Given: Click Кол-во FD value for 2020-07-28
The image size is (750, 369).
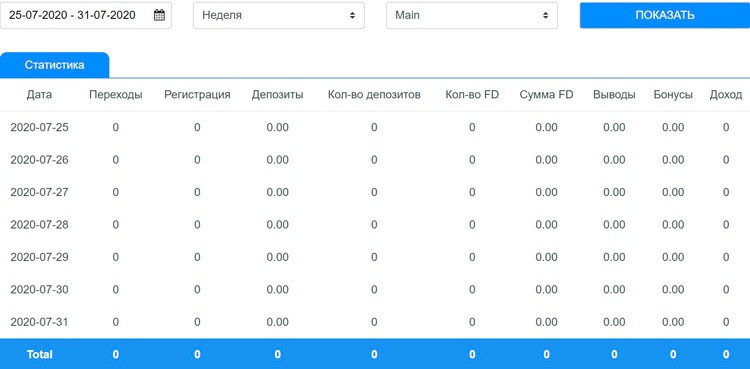Looking at the screenshot, I should click(x=472, y=224).
